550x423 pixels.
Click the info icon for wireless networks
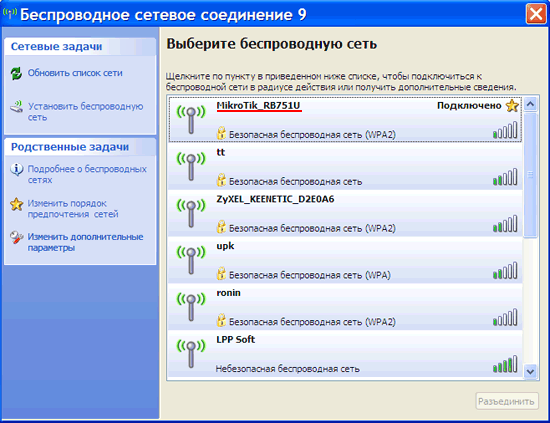[16, 169]
